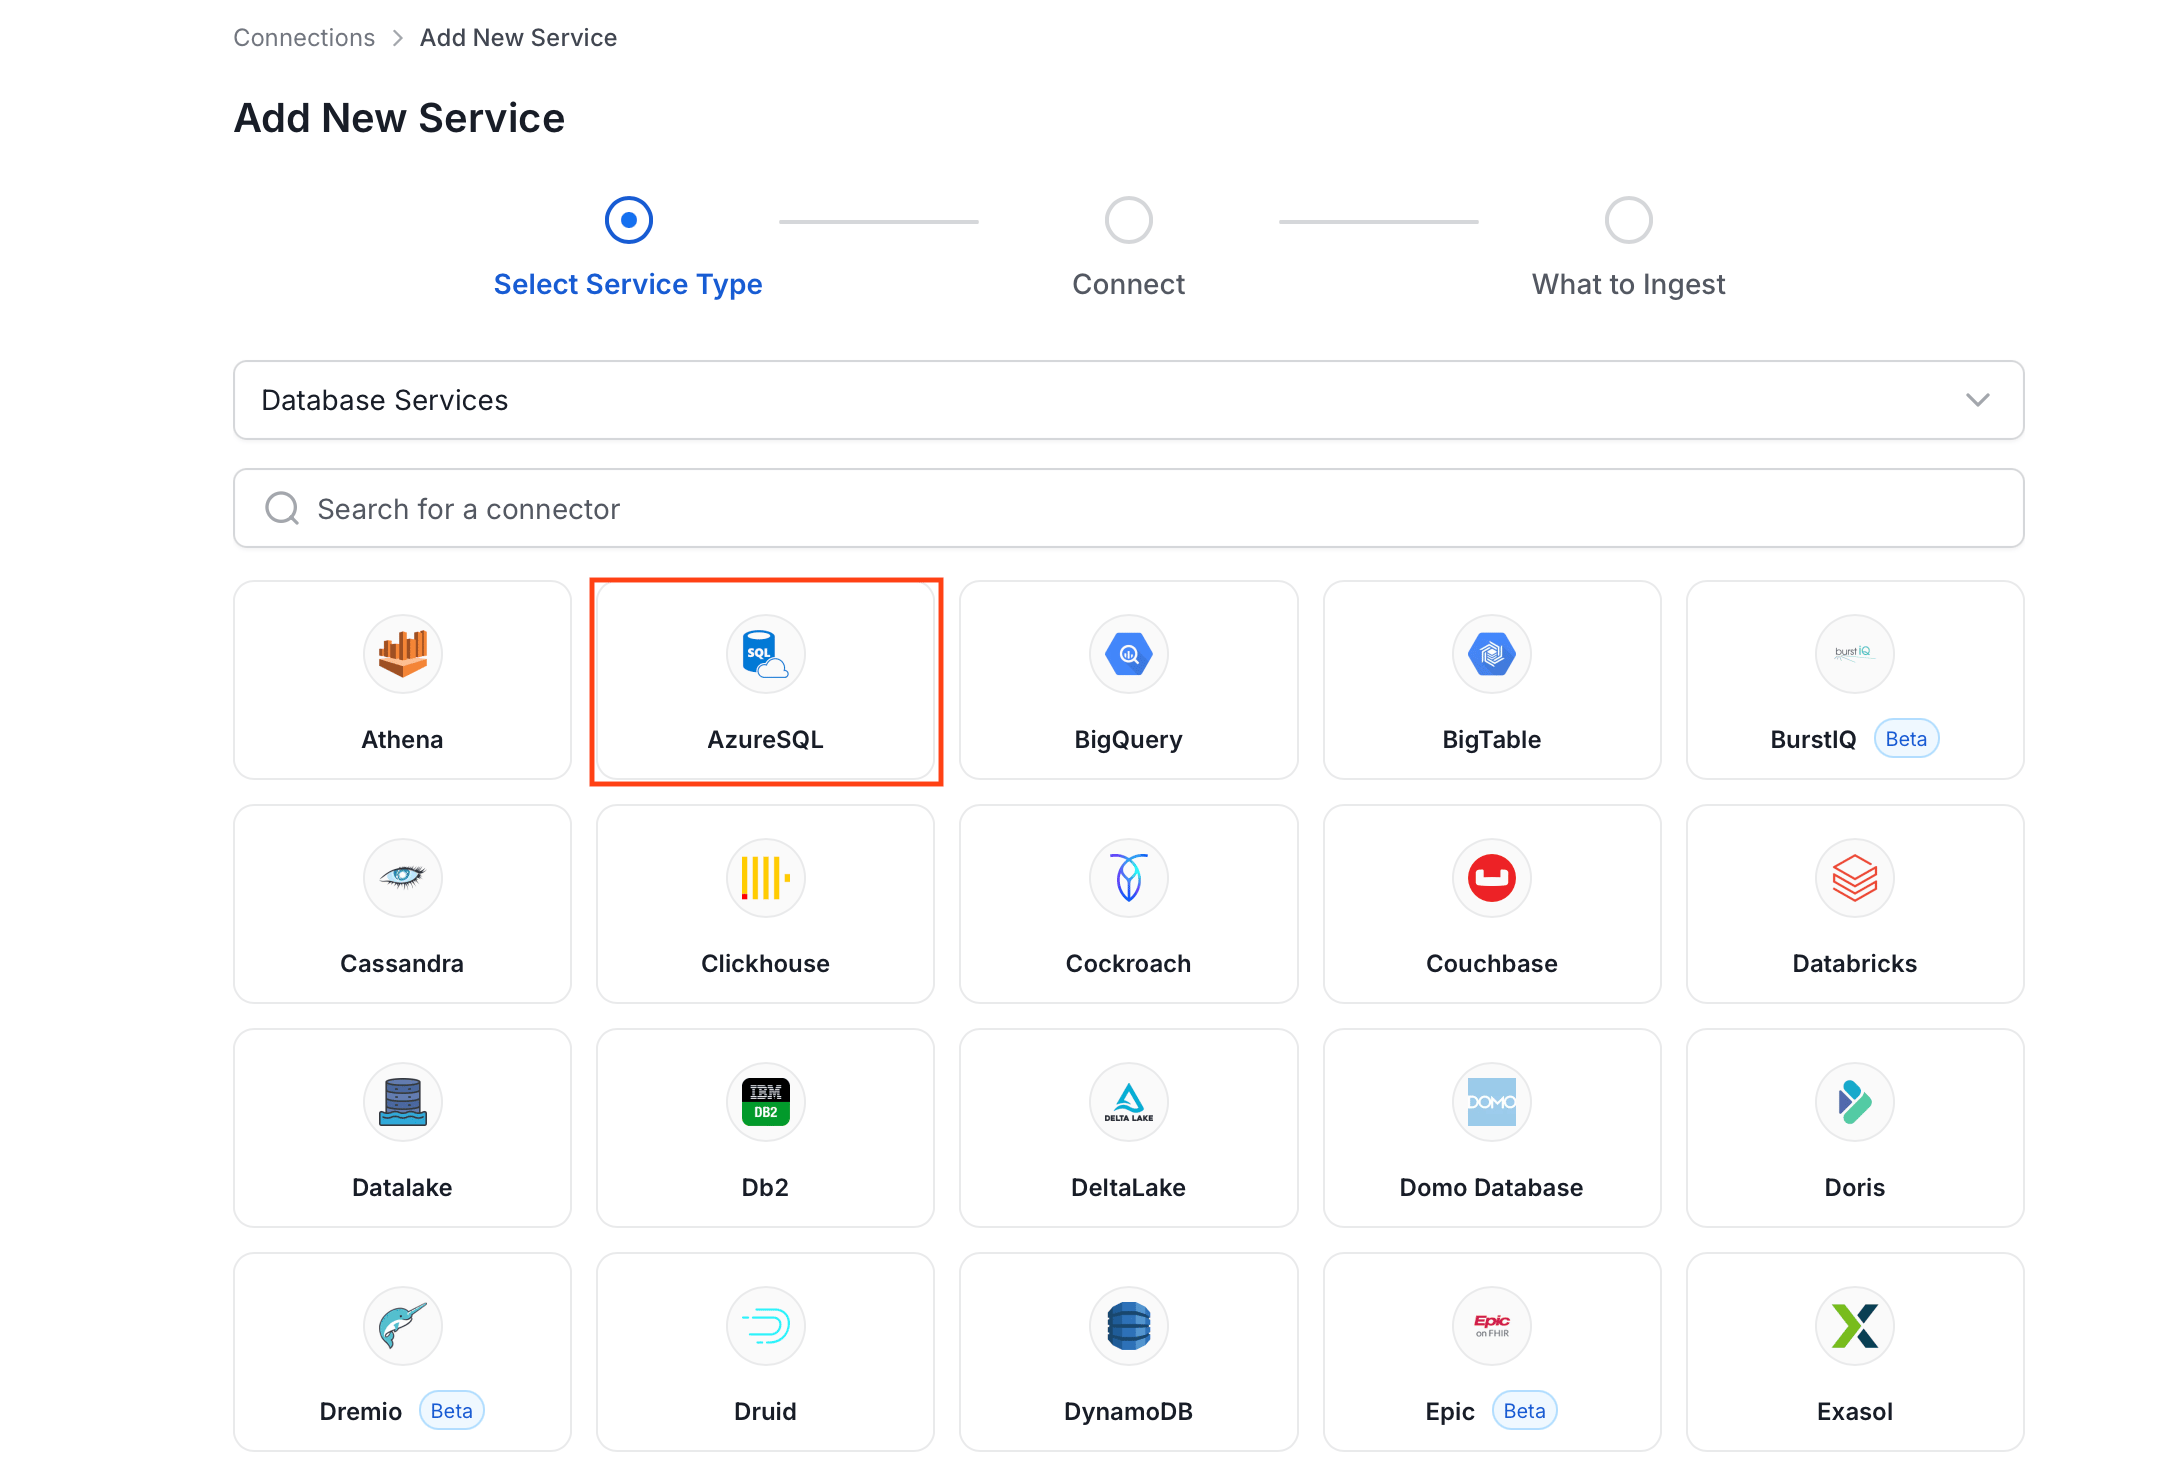Image resolution: width=2164 pixels, height=1472 pixels.
Task: Click the Add New Service page heading
Action: point(399,118)
